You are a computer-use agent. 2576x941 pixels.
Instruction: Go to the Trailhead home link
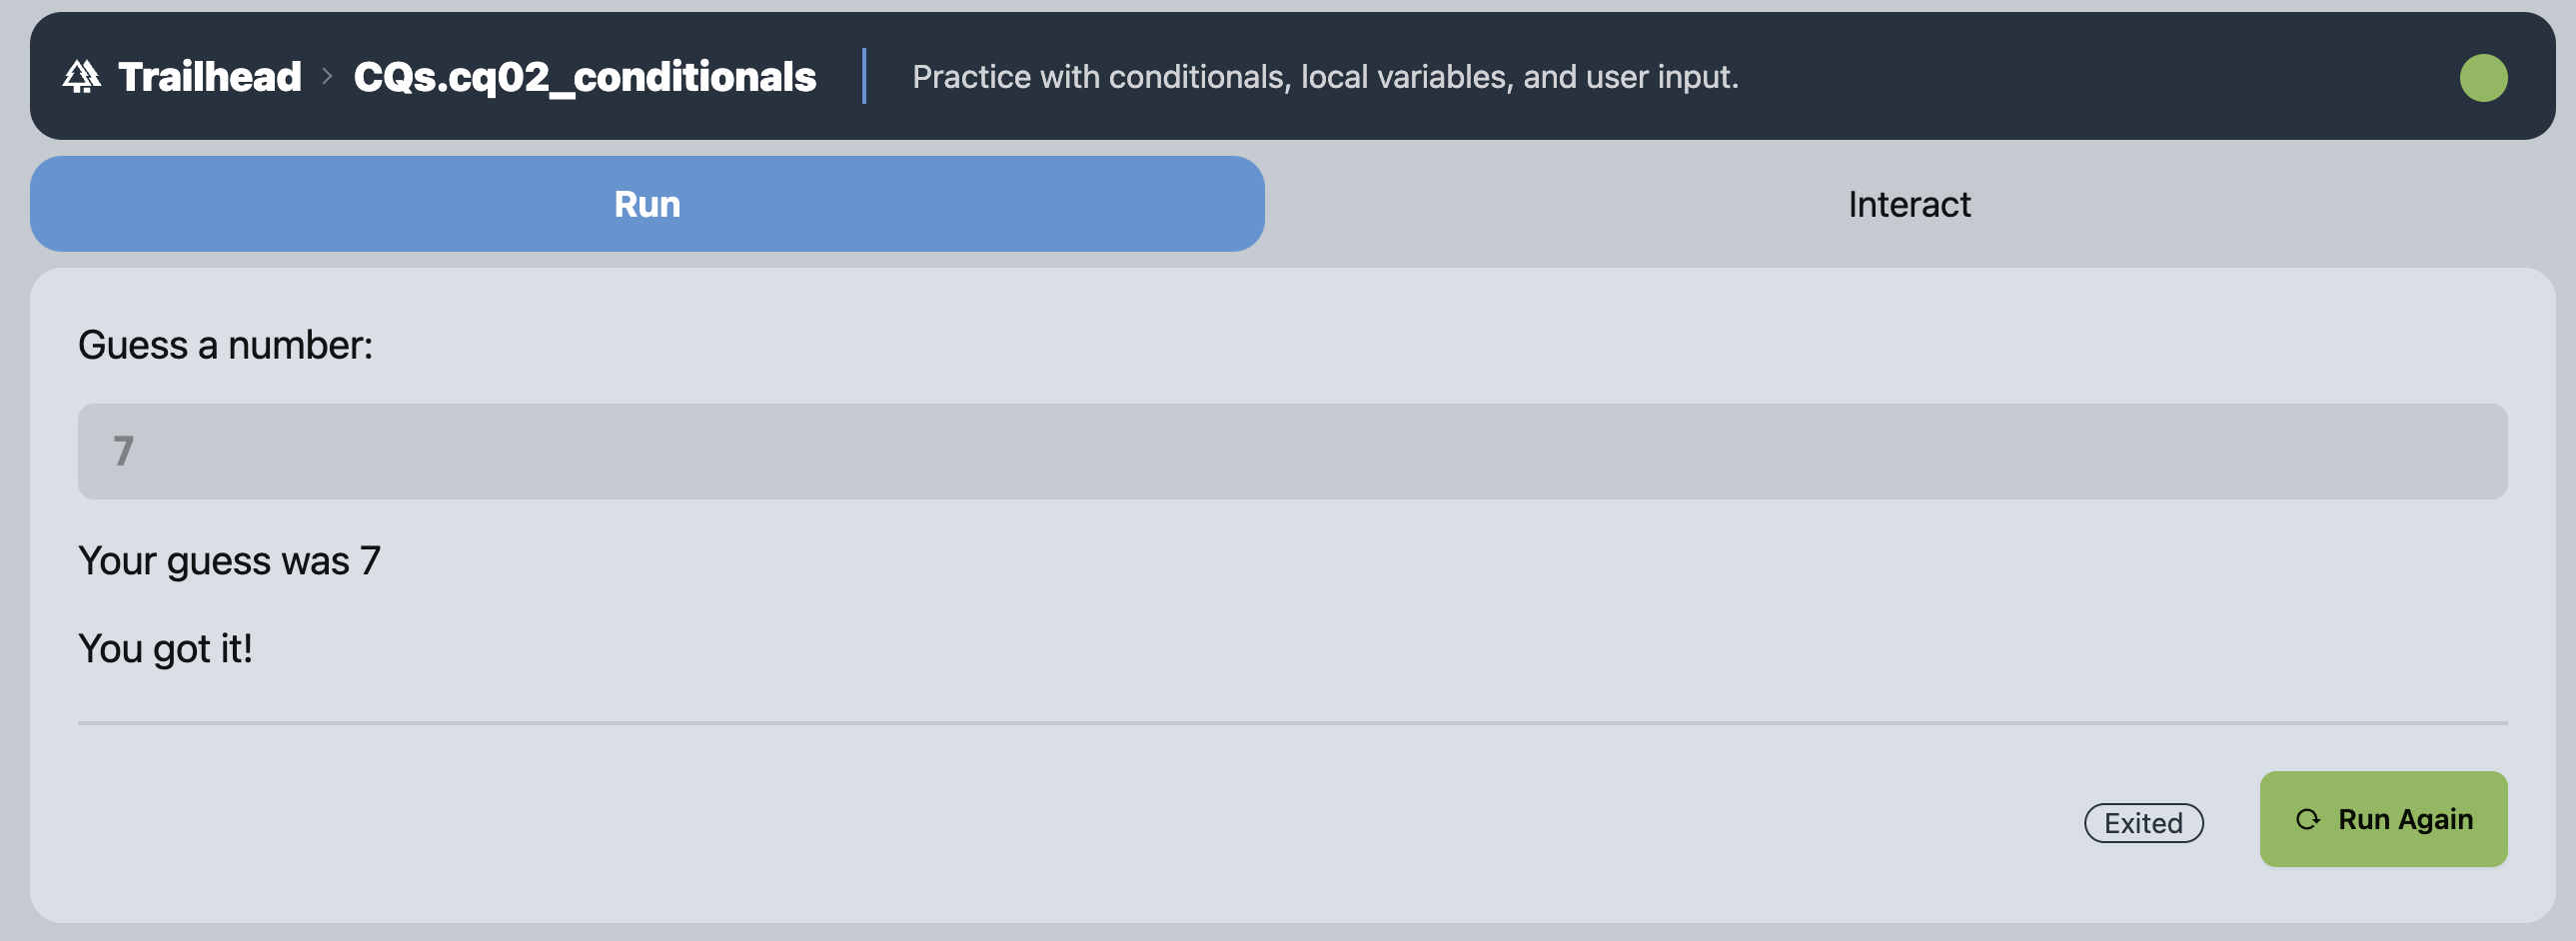(209, 77)
